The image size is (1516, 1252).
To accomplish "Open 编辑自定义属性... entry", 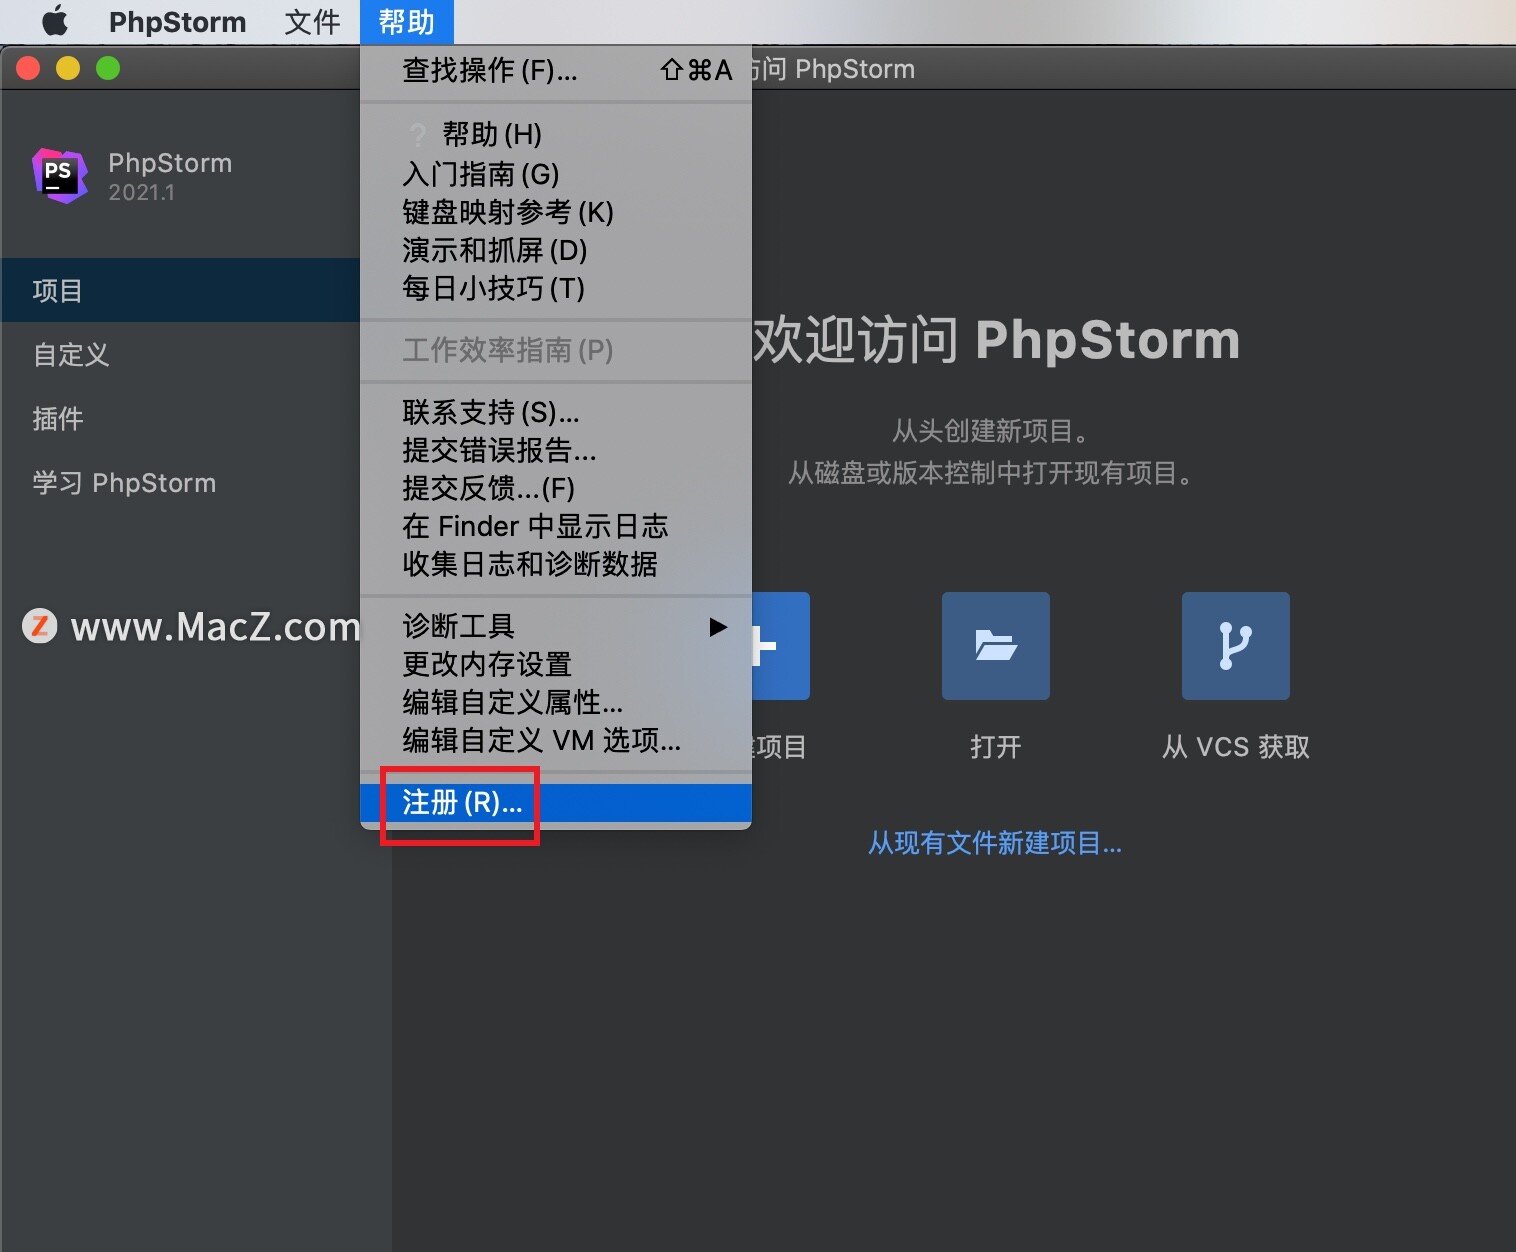I will click(556, 702).
